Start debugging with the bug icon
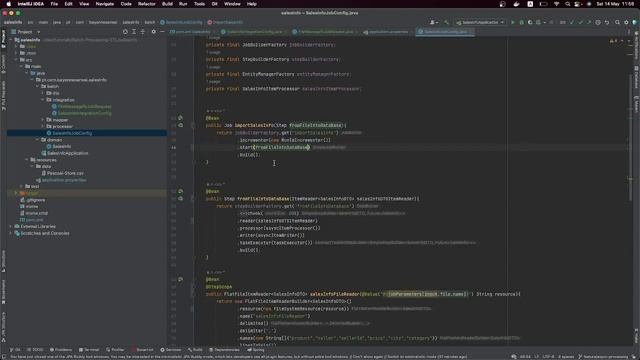Image resolution: width=640 pixels, height=360 pixels. pyautogui.click(x=521, y=22)
